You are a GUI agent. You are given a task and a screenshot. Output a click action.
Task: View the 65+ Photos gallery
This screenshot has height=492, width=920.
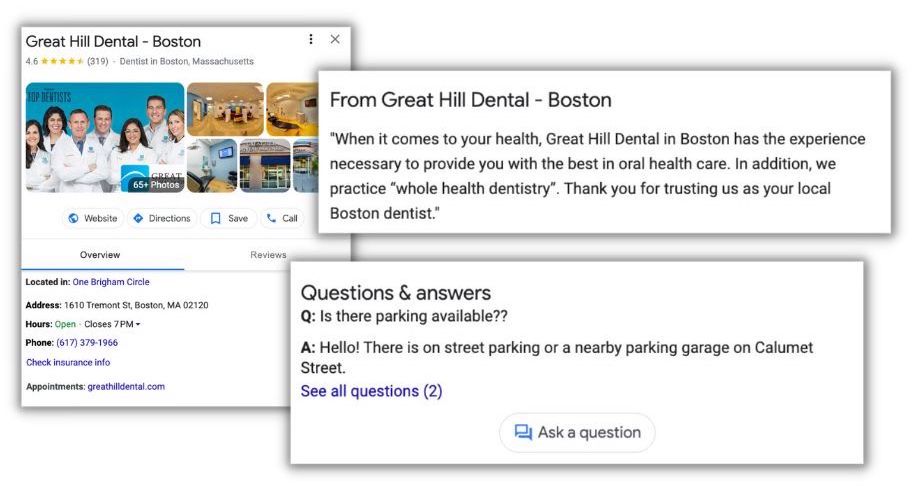tap(155, 184)
